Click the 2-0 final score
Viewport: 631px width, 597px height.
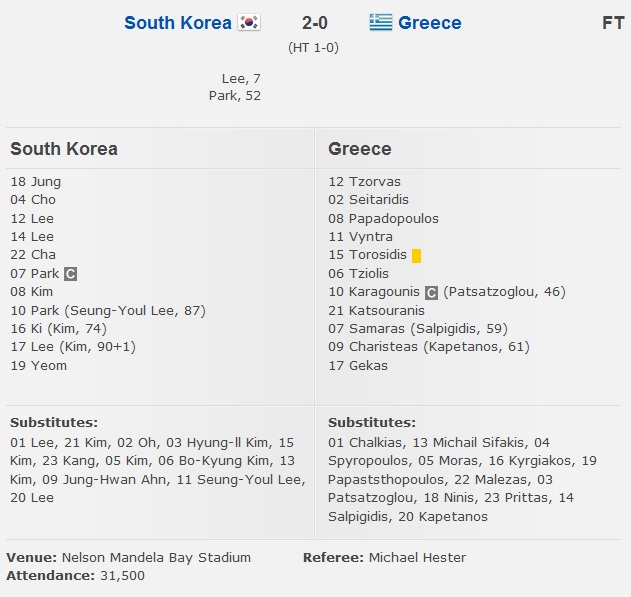click(314, 22)
